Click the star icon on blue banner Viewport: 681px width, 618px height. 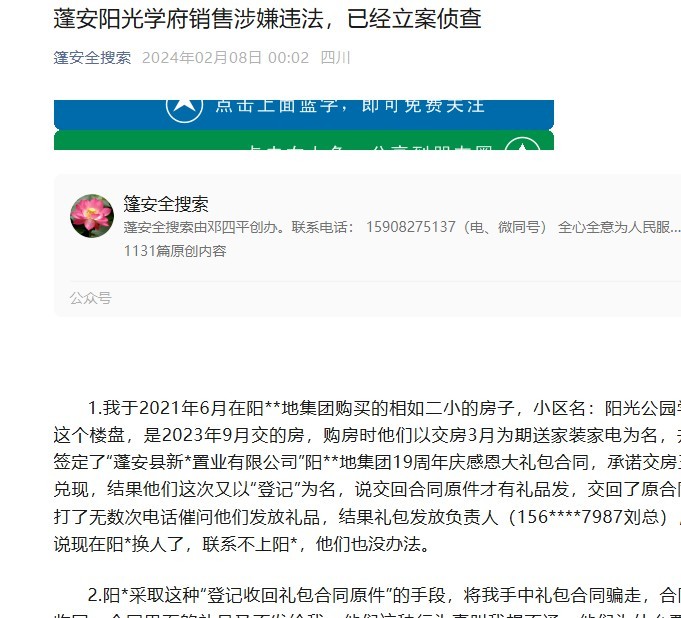coord(184,109)
